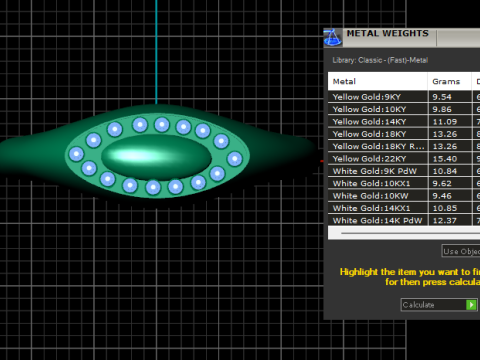Click the 12.37 grams cell
Viewport: 480px width, 360px height.
click(449, 220)
